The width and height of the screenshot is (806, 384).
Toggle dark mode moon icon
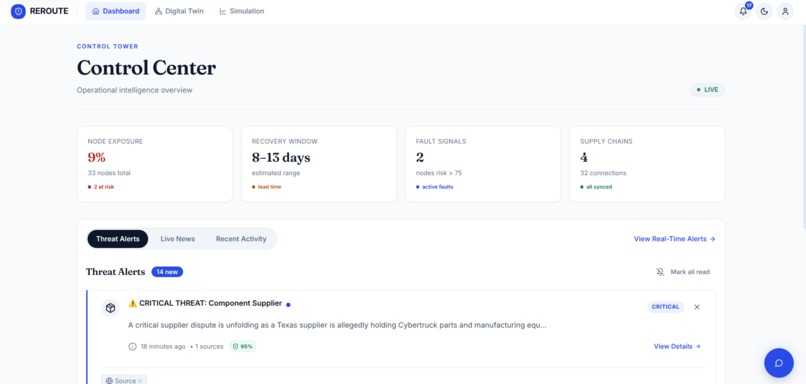764,11
